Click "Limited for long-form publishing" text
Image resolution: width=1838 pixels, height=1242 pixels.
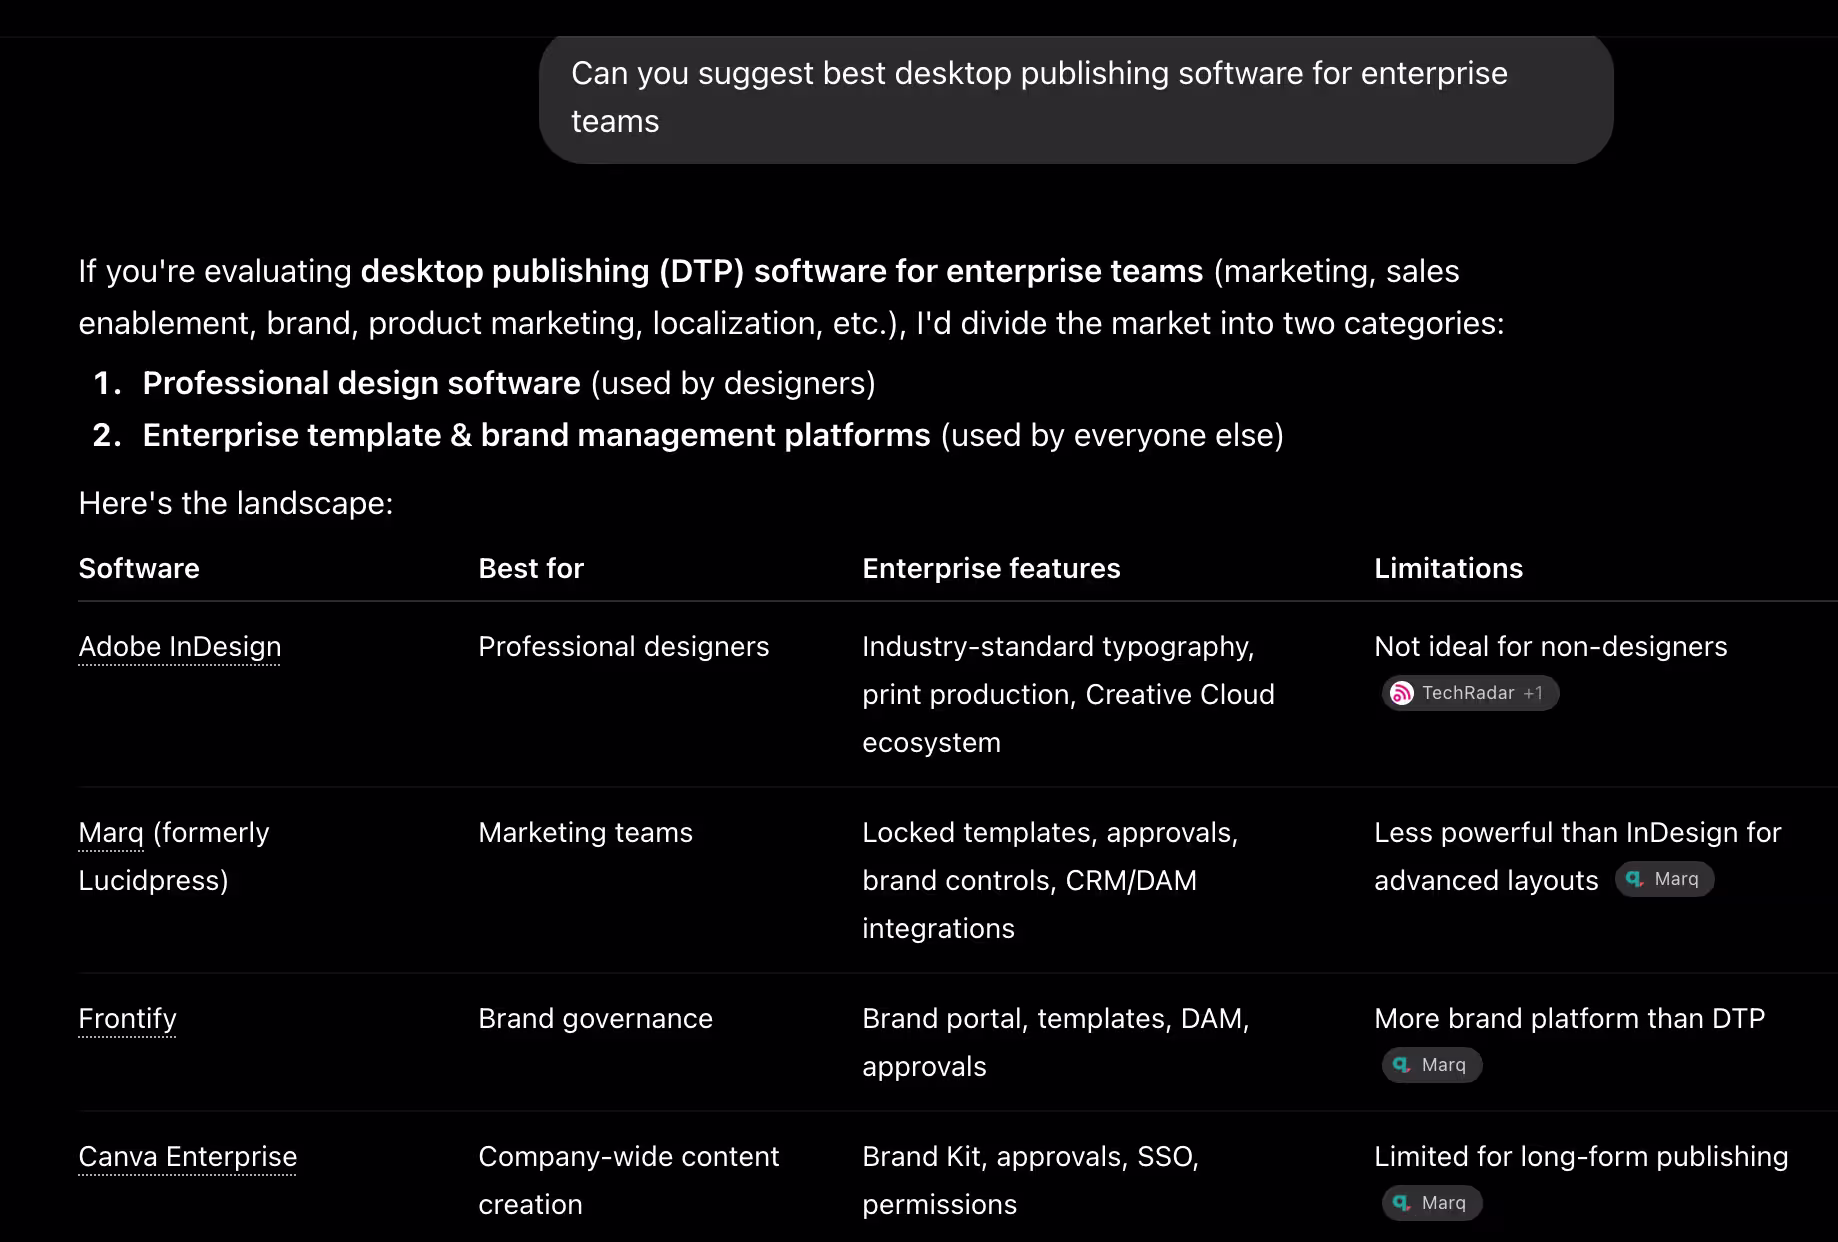click(1581, 1157)
